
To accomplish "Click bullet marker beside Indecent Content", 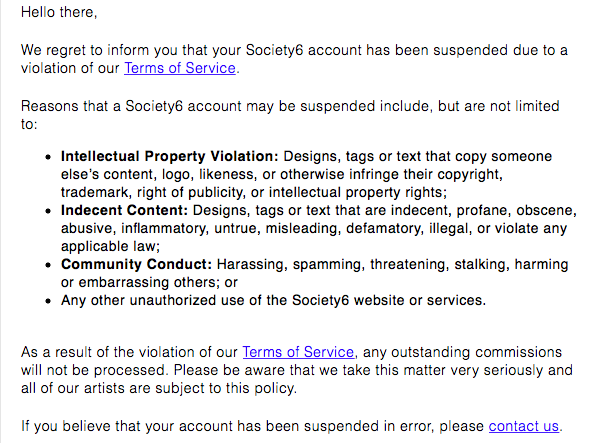I will (48, 211).
